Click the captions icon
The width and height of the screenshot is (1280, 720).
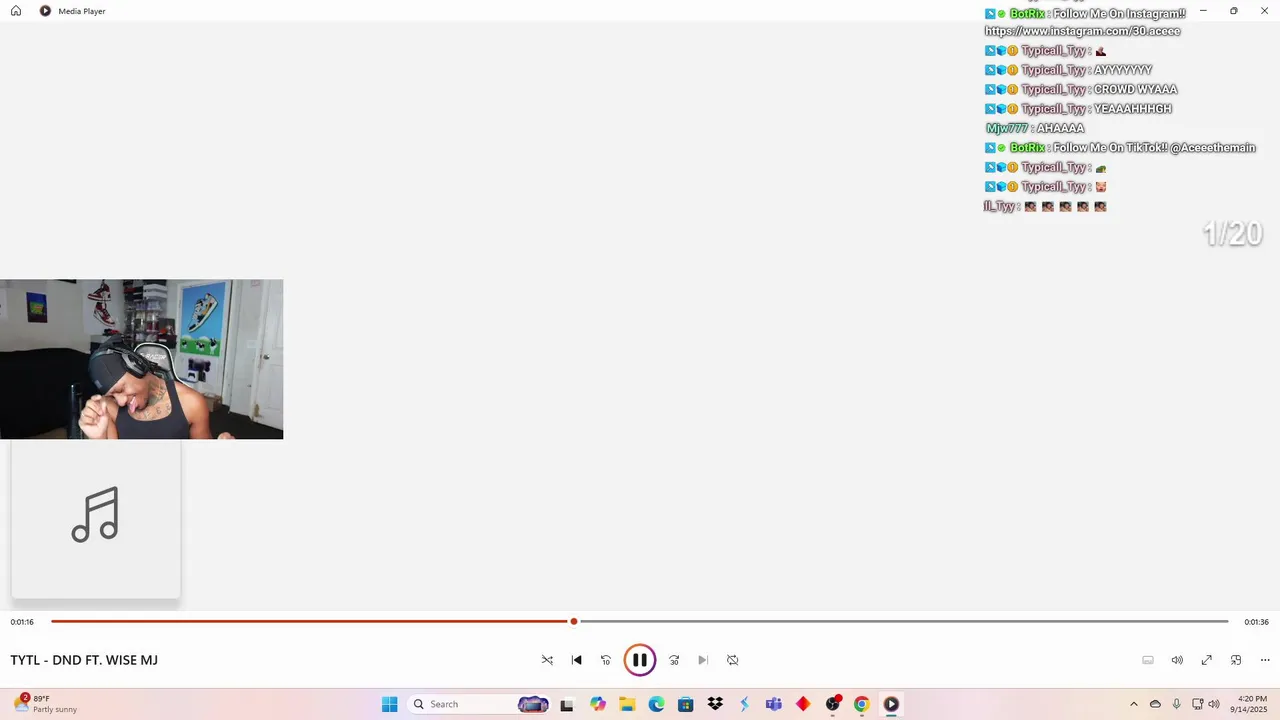point(1148,660)
